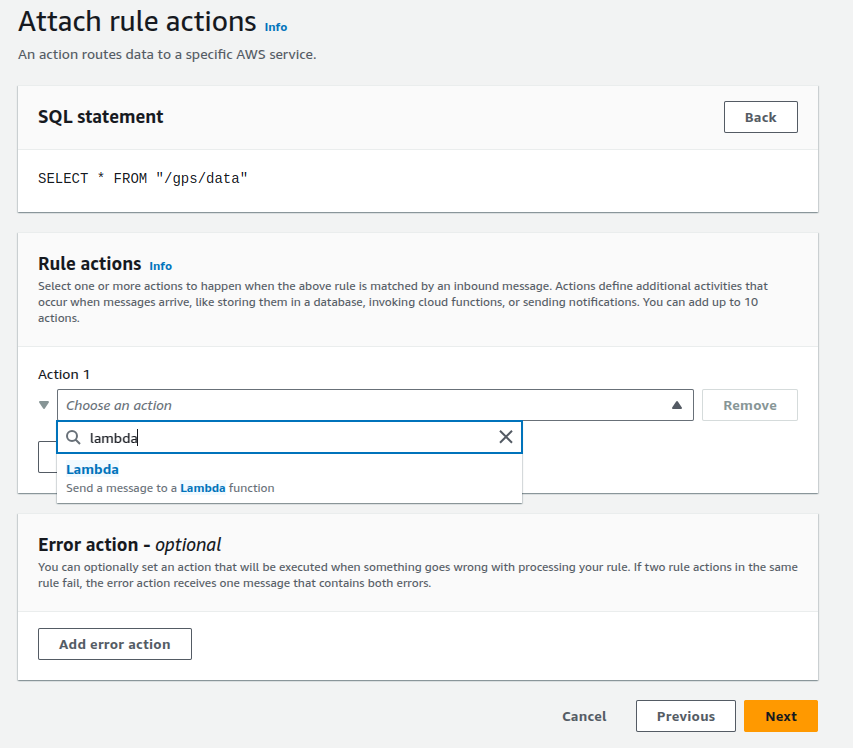Screen dimensions: 853x748
Task: Click the Remove button for Action 1
Action: [x=749, y=405]
